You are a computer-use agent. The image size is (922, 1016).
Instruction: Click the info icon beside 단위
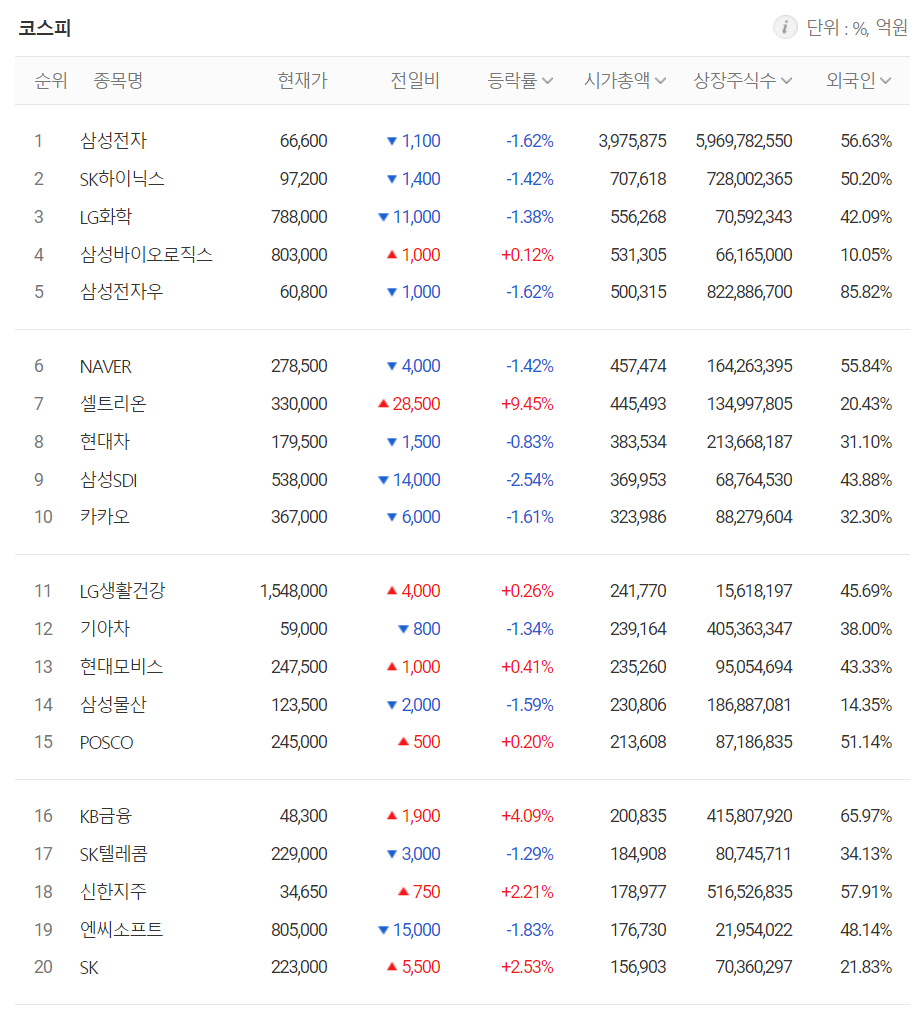click(x=785, y=27)
